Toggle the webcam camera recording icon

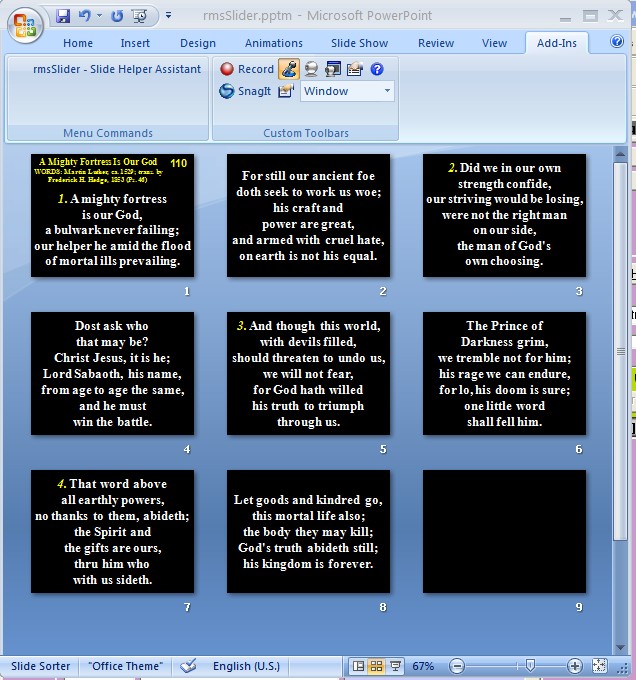coord(311,69)
